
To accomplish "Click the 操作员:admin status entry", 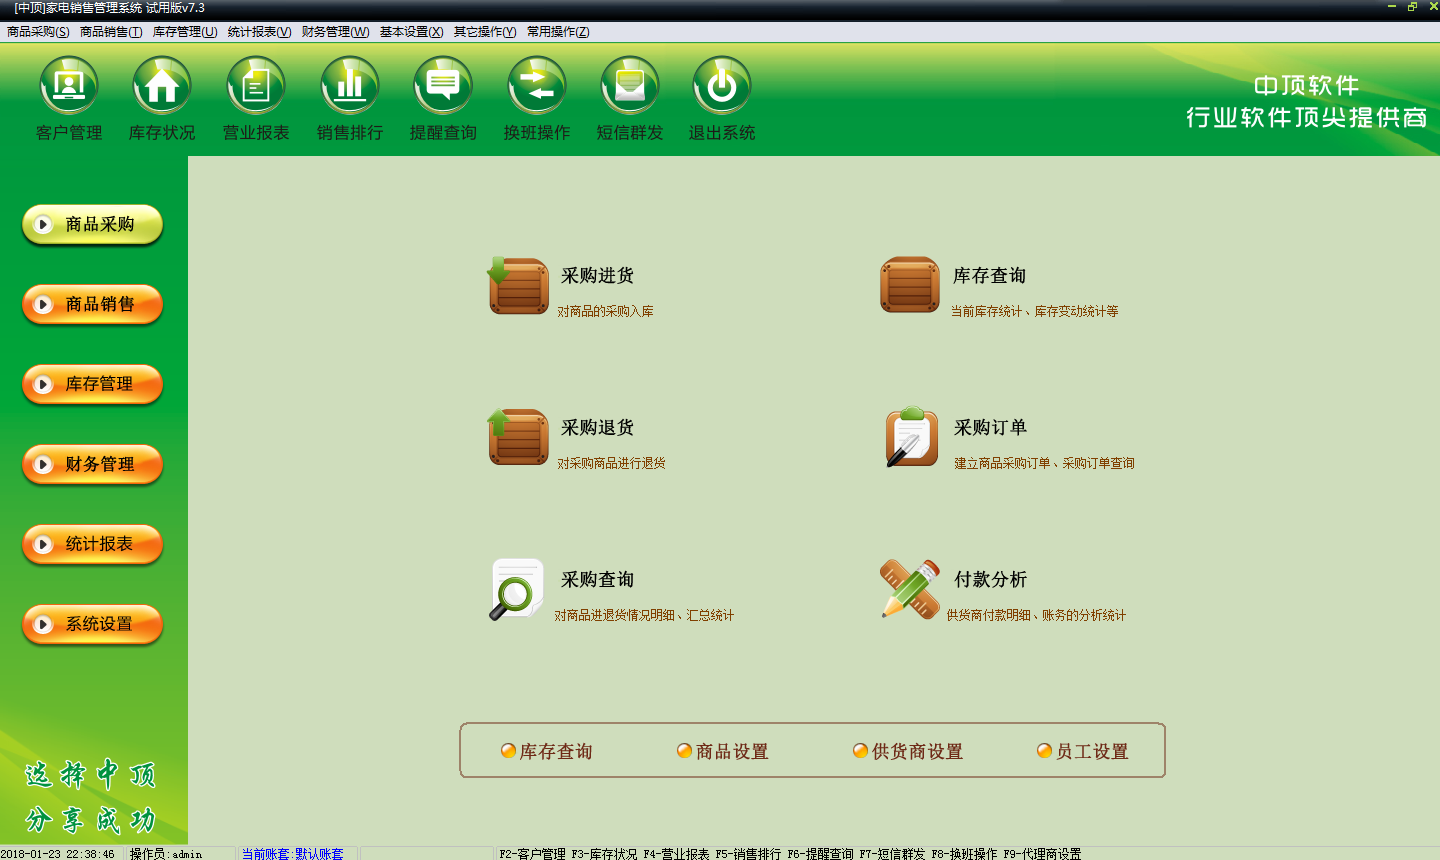I will tap(166, 853).
